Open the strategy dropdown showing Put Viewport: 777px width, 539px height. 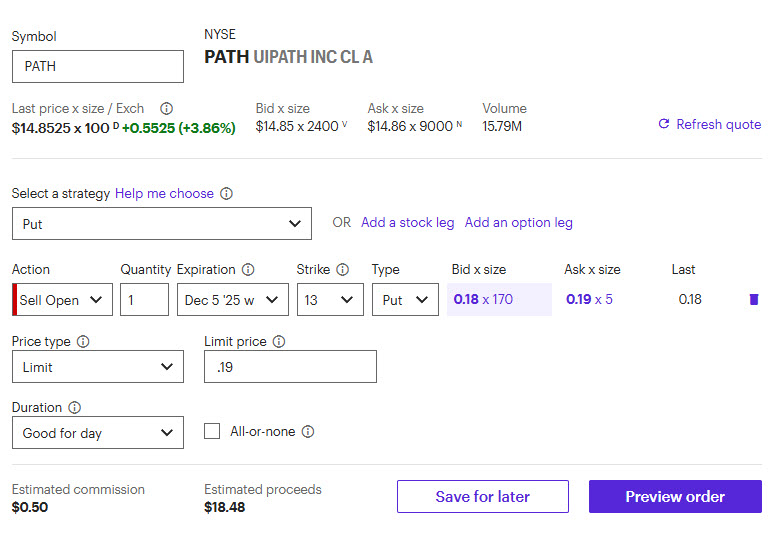pos(162,224)
